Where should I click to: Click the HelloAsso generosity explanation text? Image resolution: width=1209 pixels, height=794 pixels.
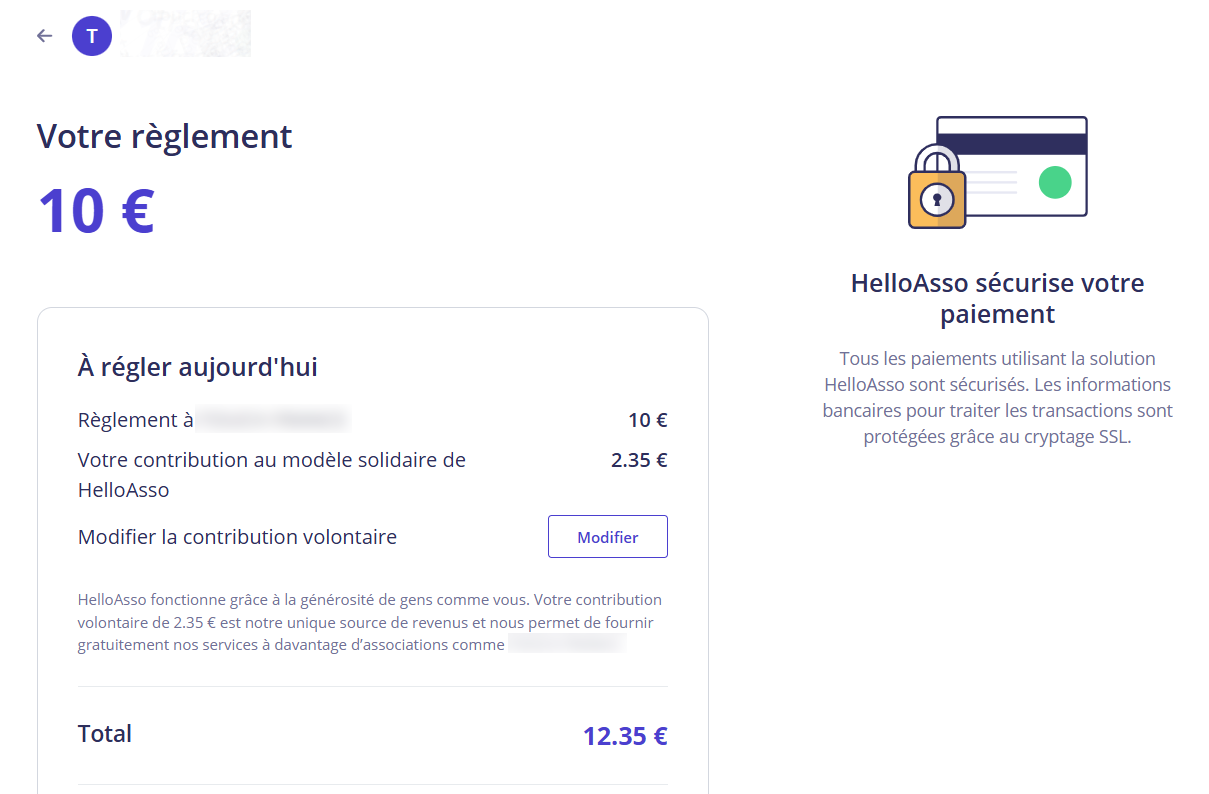pos(370,622)
